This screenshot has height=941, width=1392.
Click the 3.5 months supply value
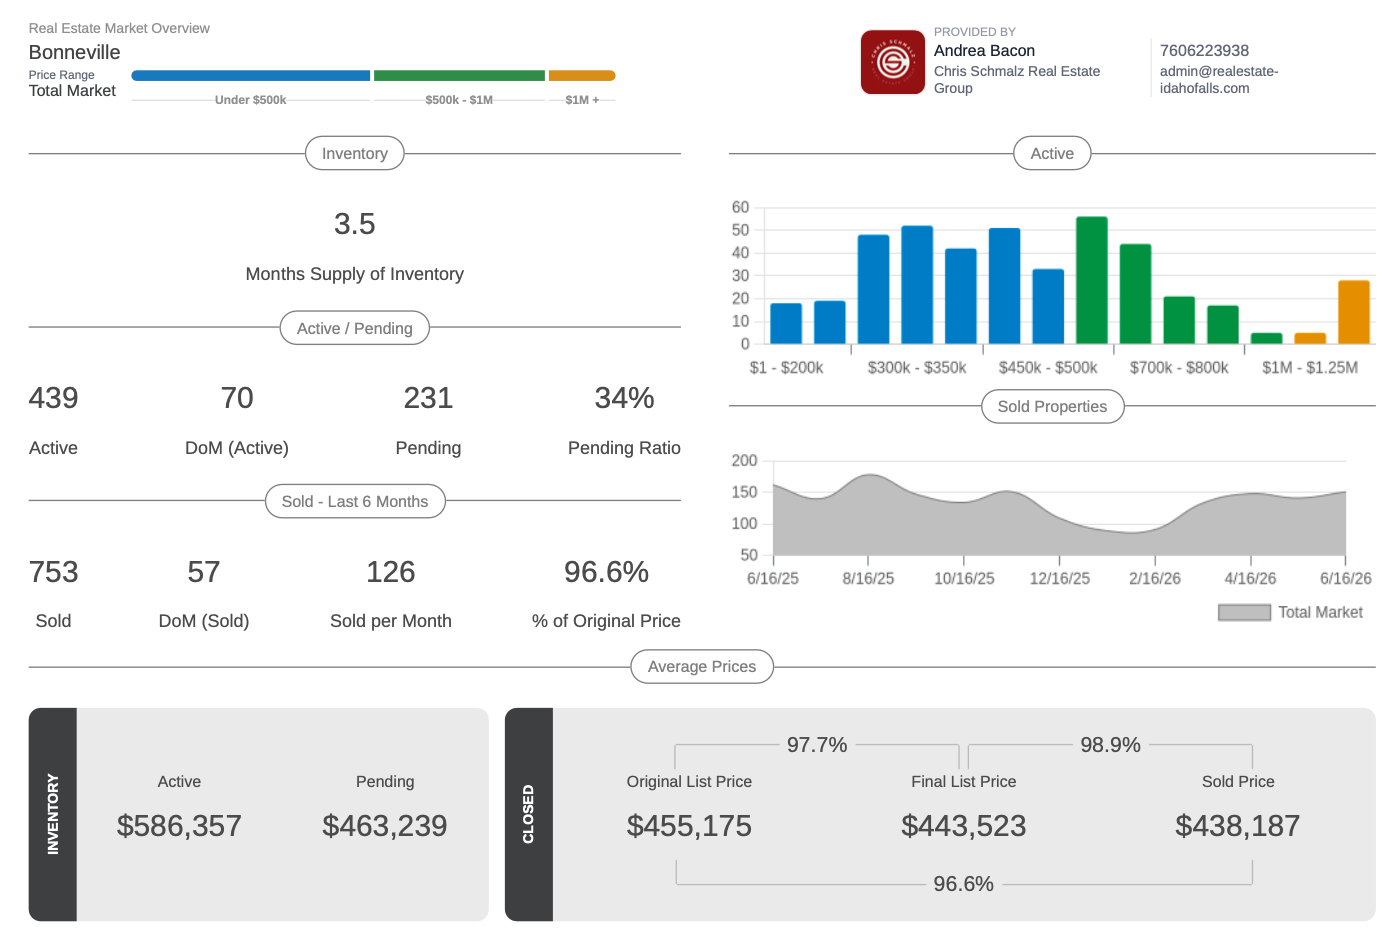[x=355, y=224]
